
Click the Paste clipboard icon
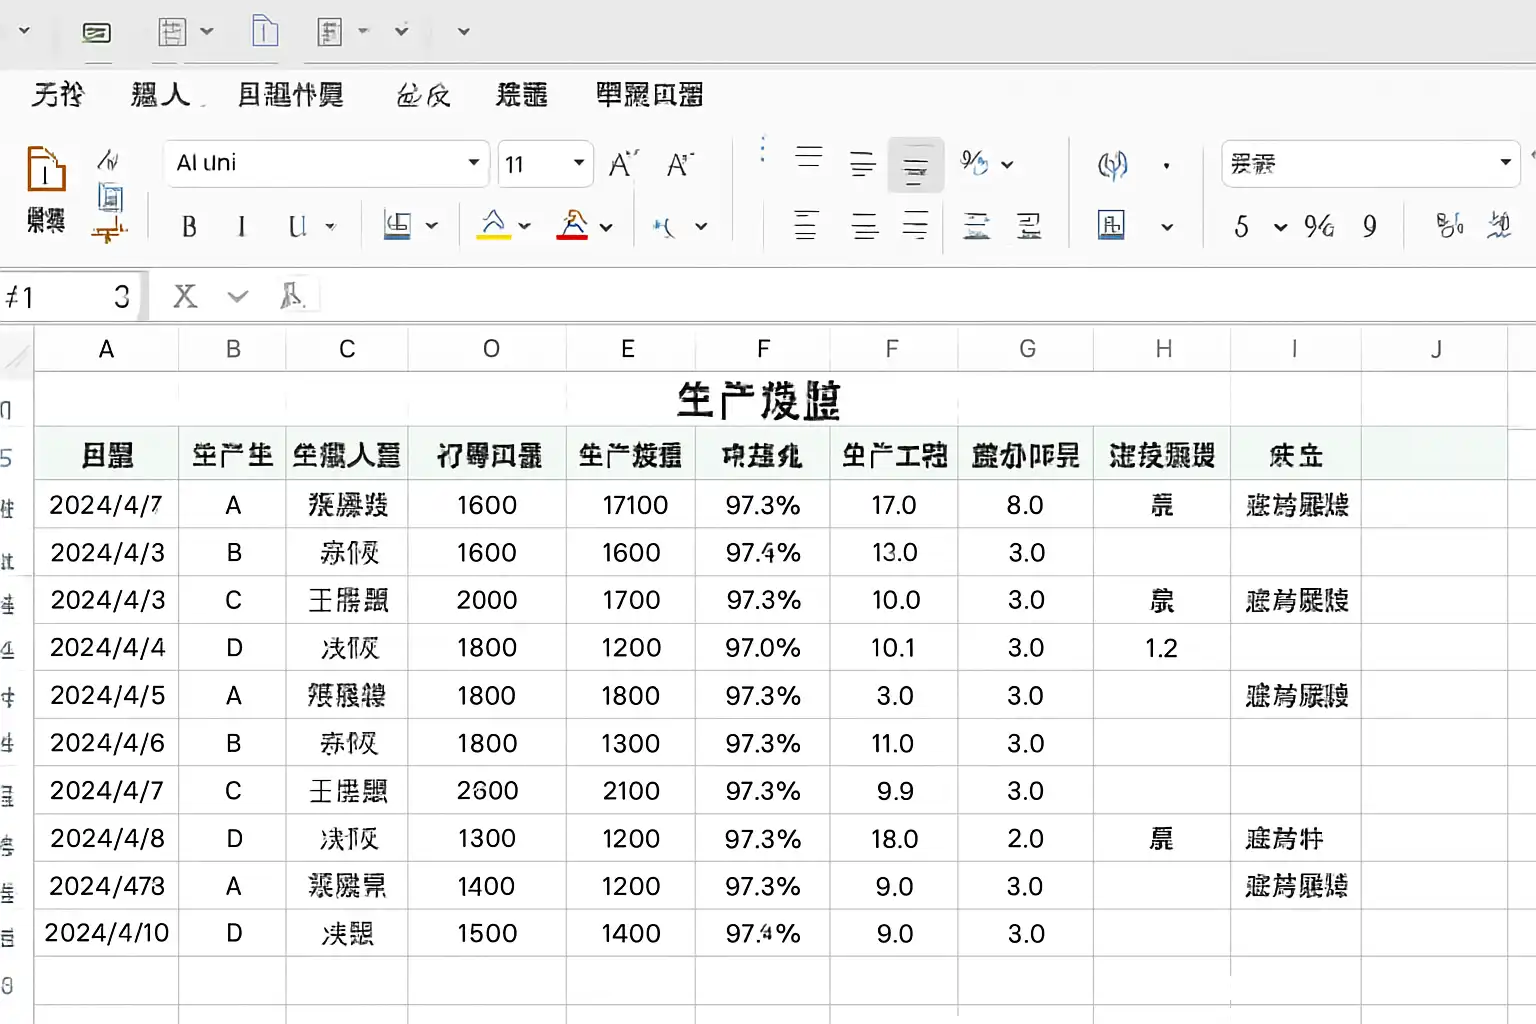click(45, 168)
